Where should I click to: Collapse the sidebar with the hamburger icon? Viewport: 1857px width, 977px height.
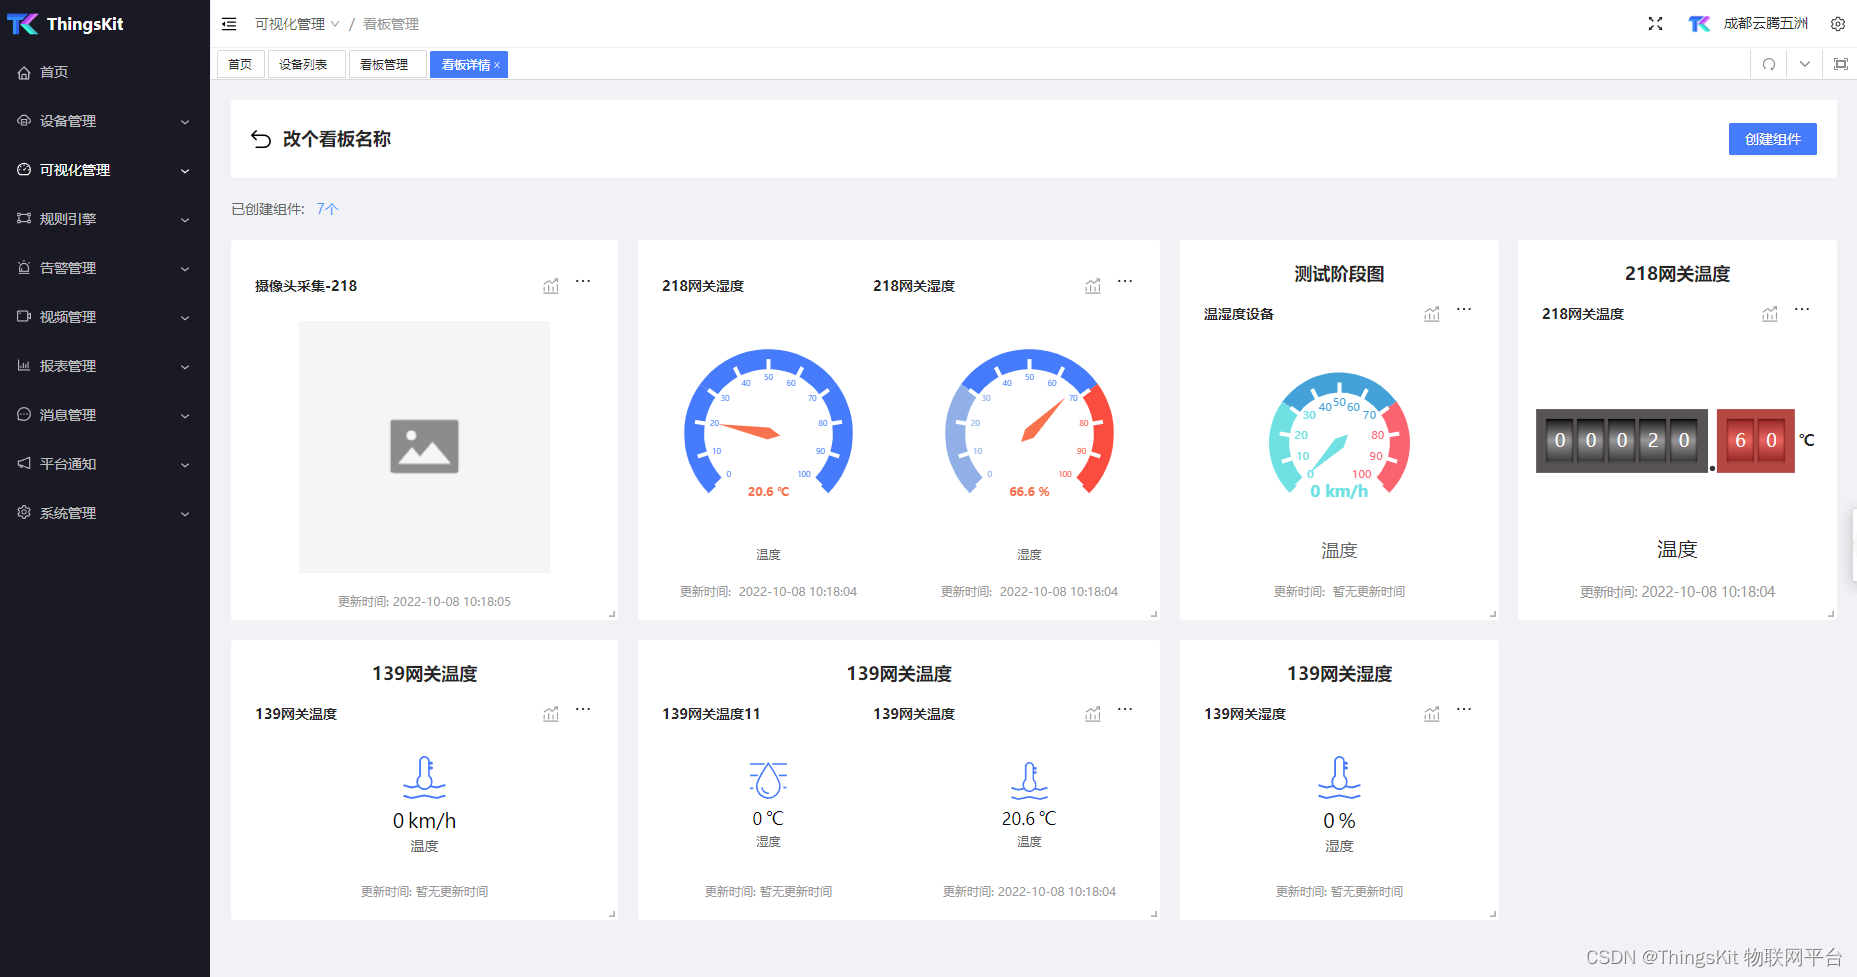[x=229, y=23]
